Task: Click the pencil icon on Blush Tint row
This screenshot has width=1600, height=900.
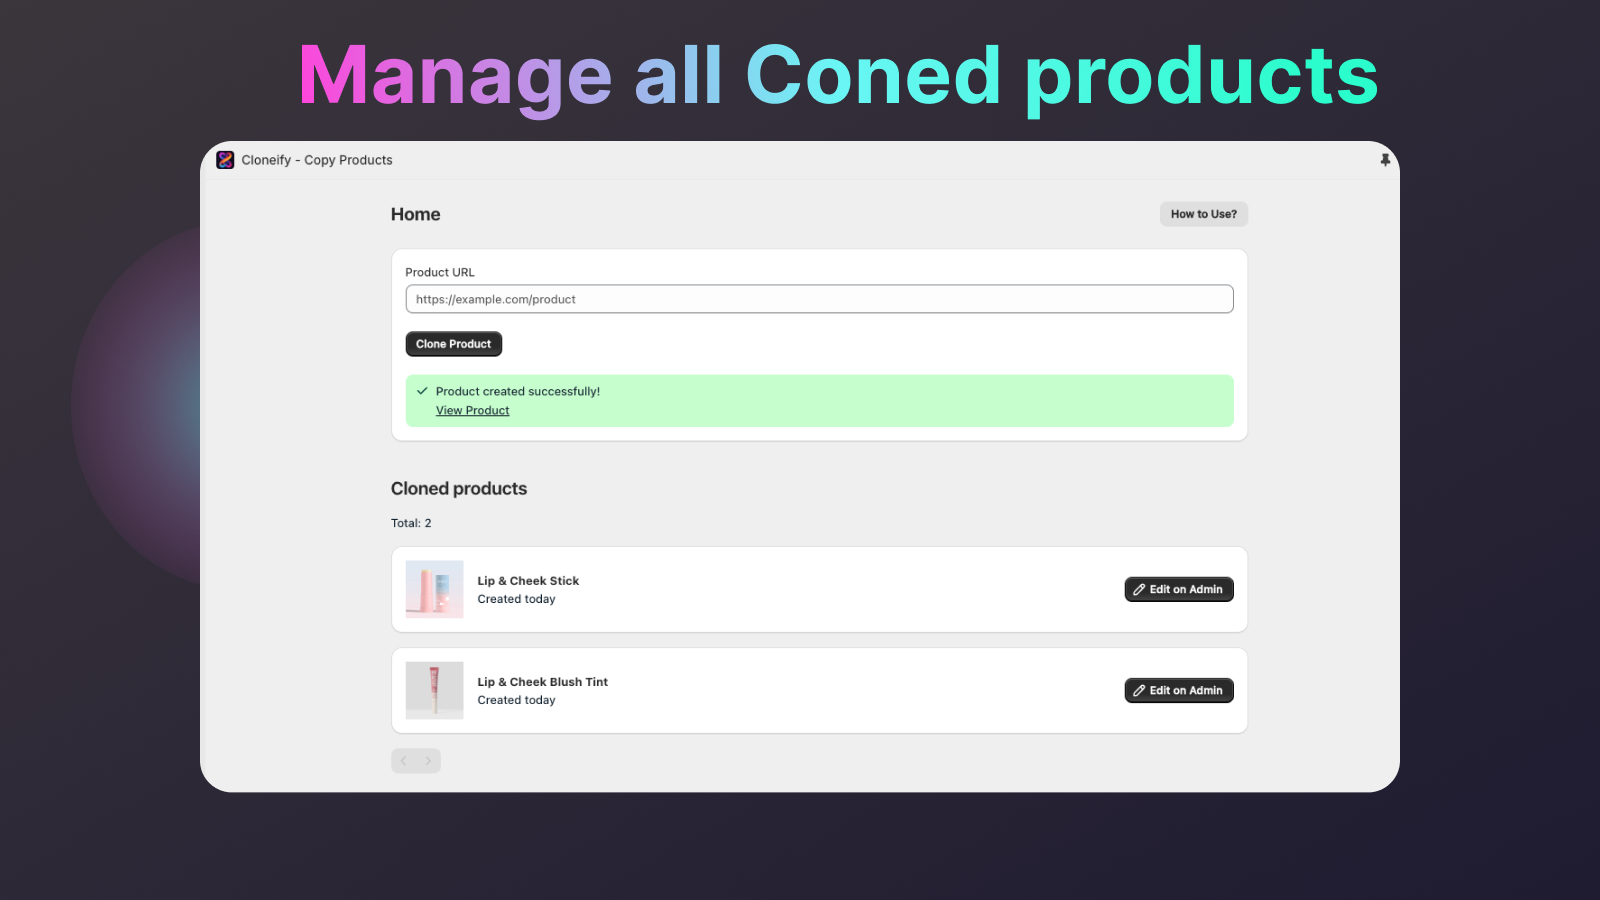Action: 1139,690
